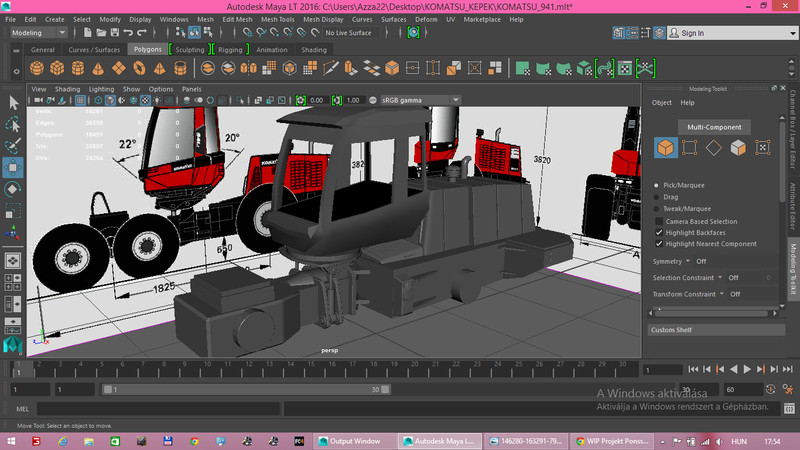Select Pick/Marquee radio option
The width and height of the screenshot is (800, 450).
point(657,185)
